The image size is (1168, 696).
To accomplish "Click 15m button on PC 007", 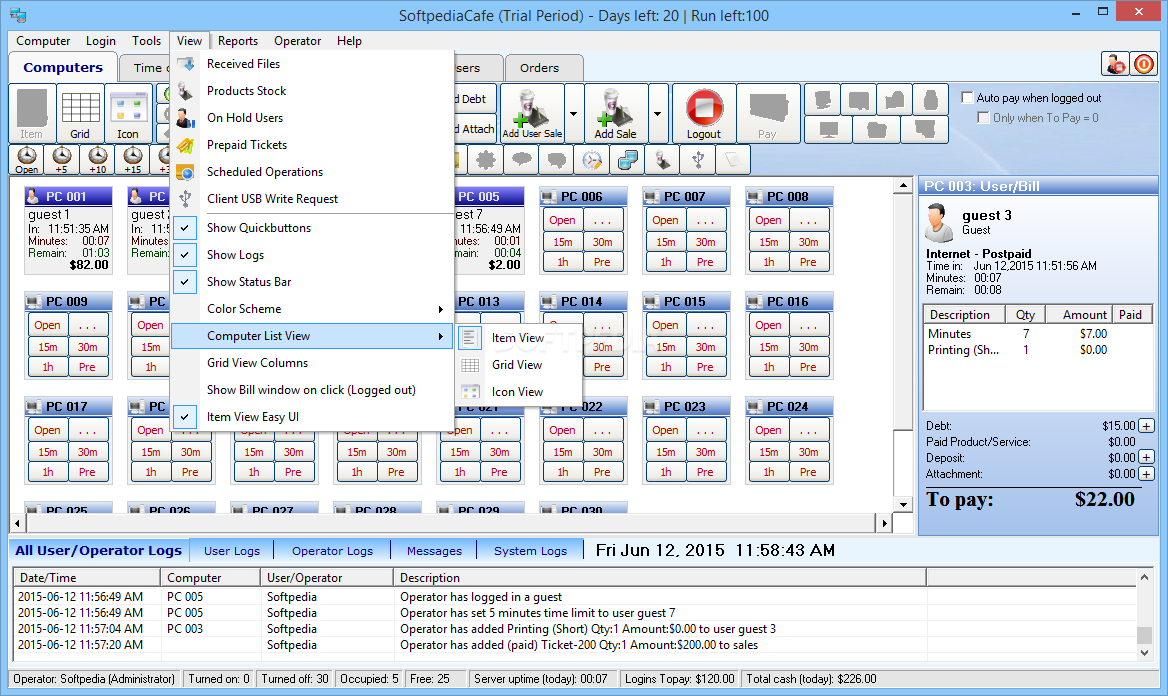I will (x=666, y=242).
